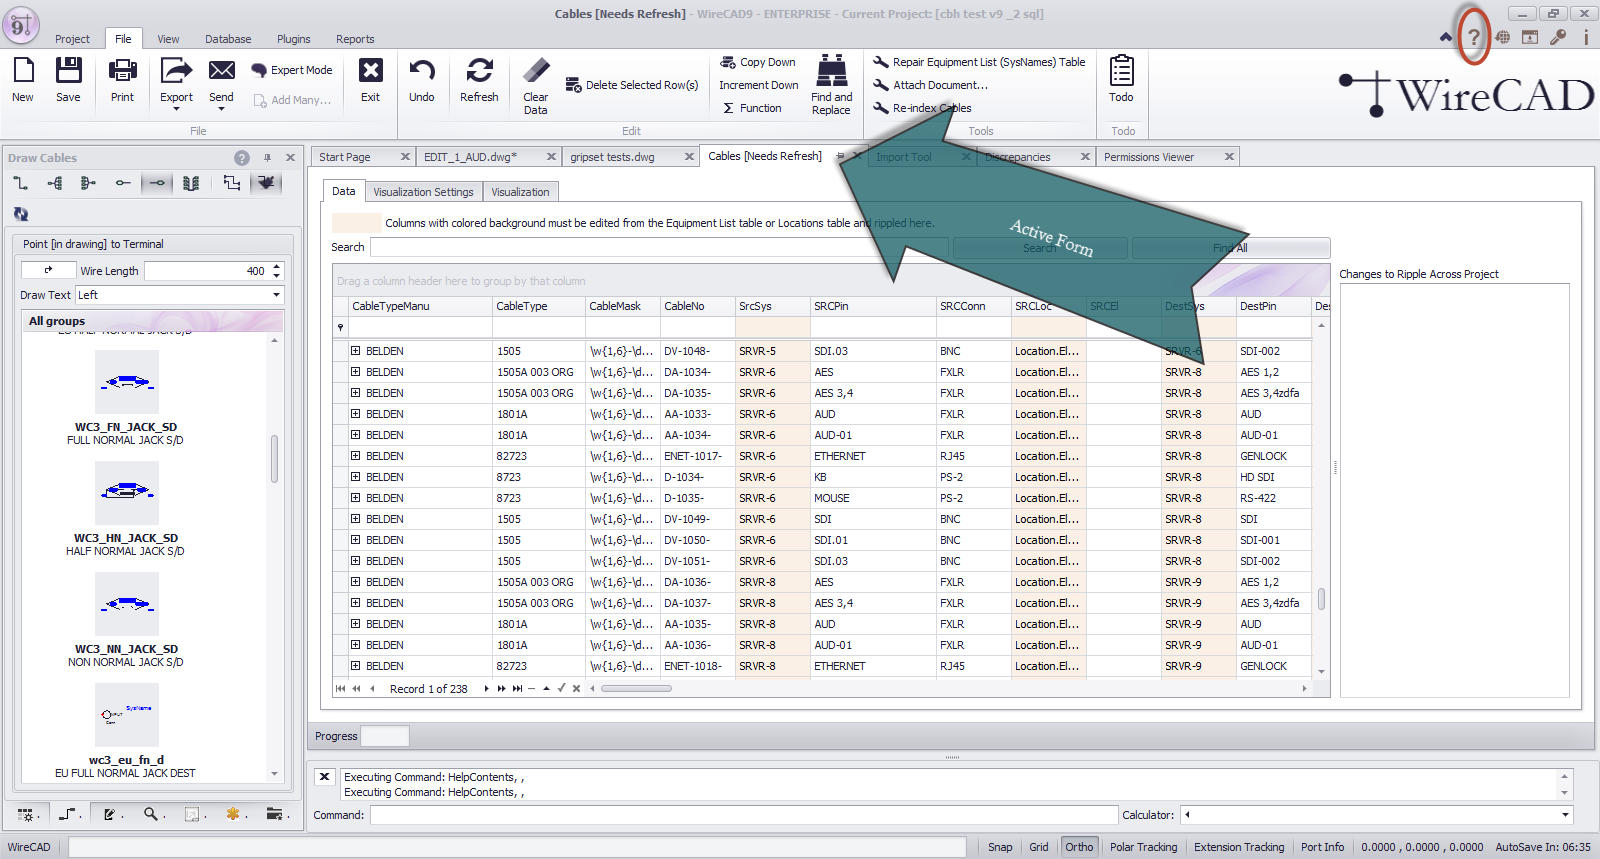
Task: Click Function button in Edit group
Action: coord(752,108)
